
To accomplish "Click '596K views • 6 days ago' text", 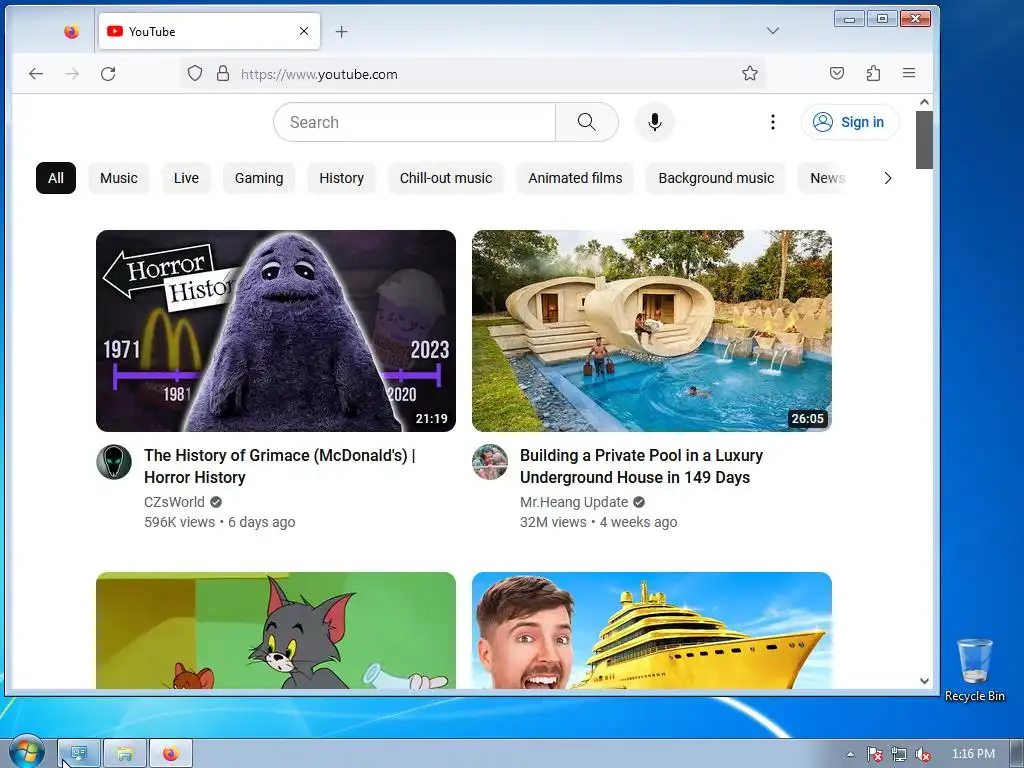I will coord(219,522).
